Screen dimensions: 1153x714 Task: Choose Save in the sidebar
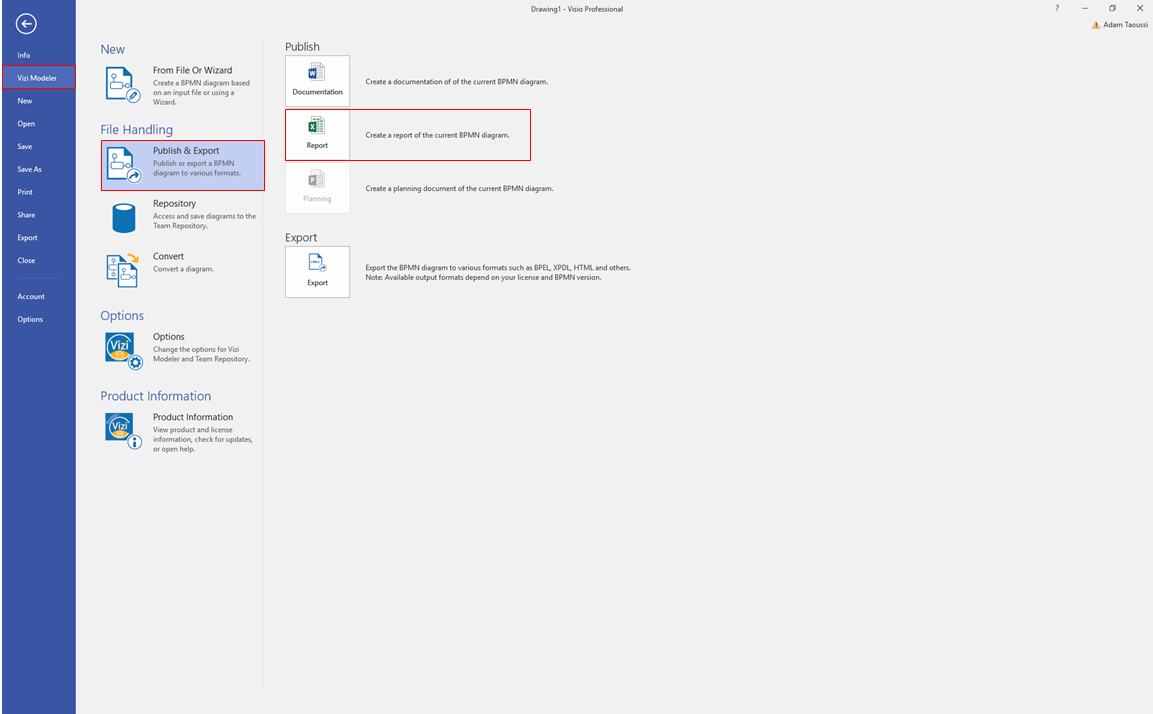pos(25,146)
